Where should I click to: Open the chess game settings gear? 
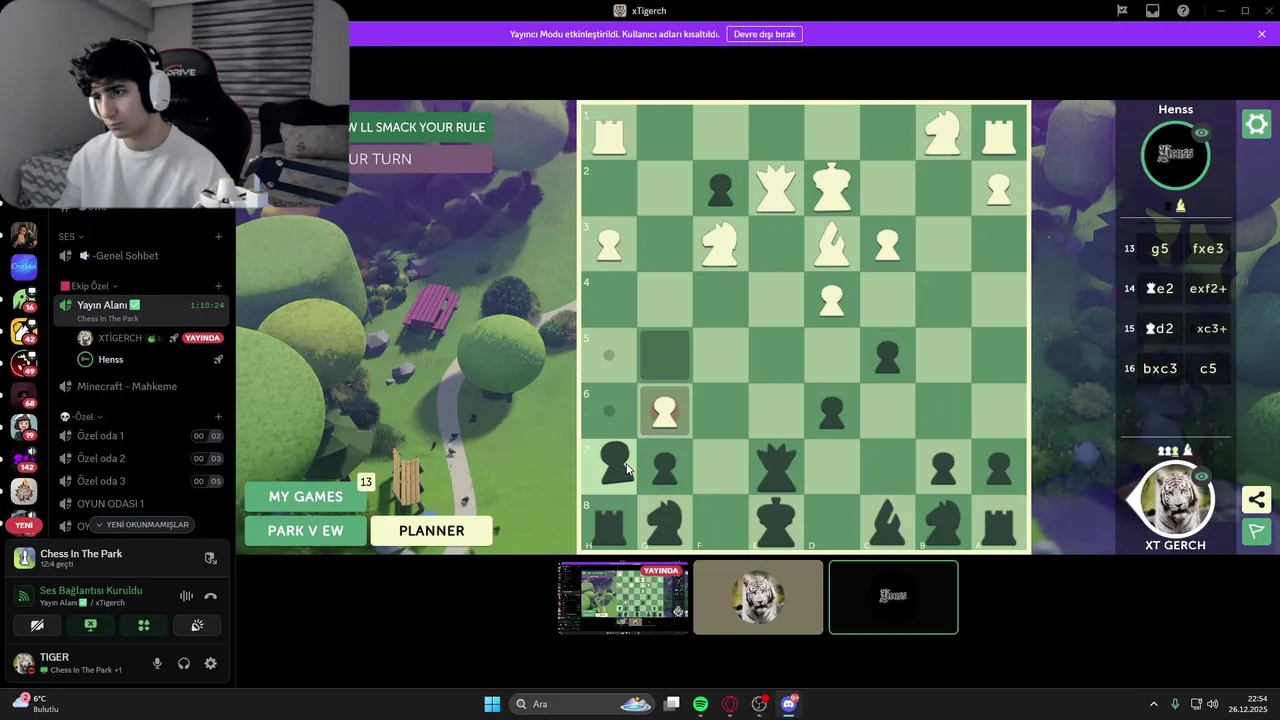coord(1256,124)
